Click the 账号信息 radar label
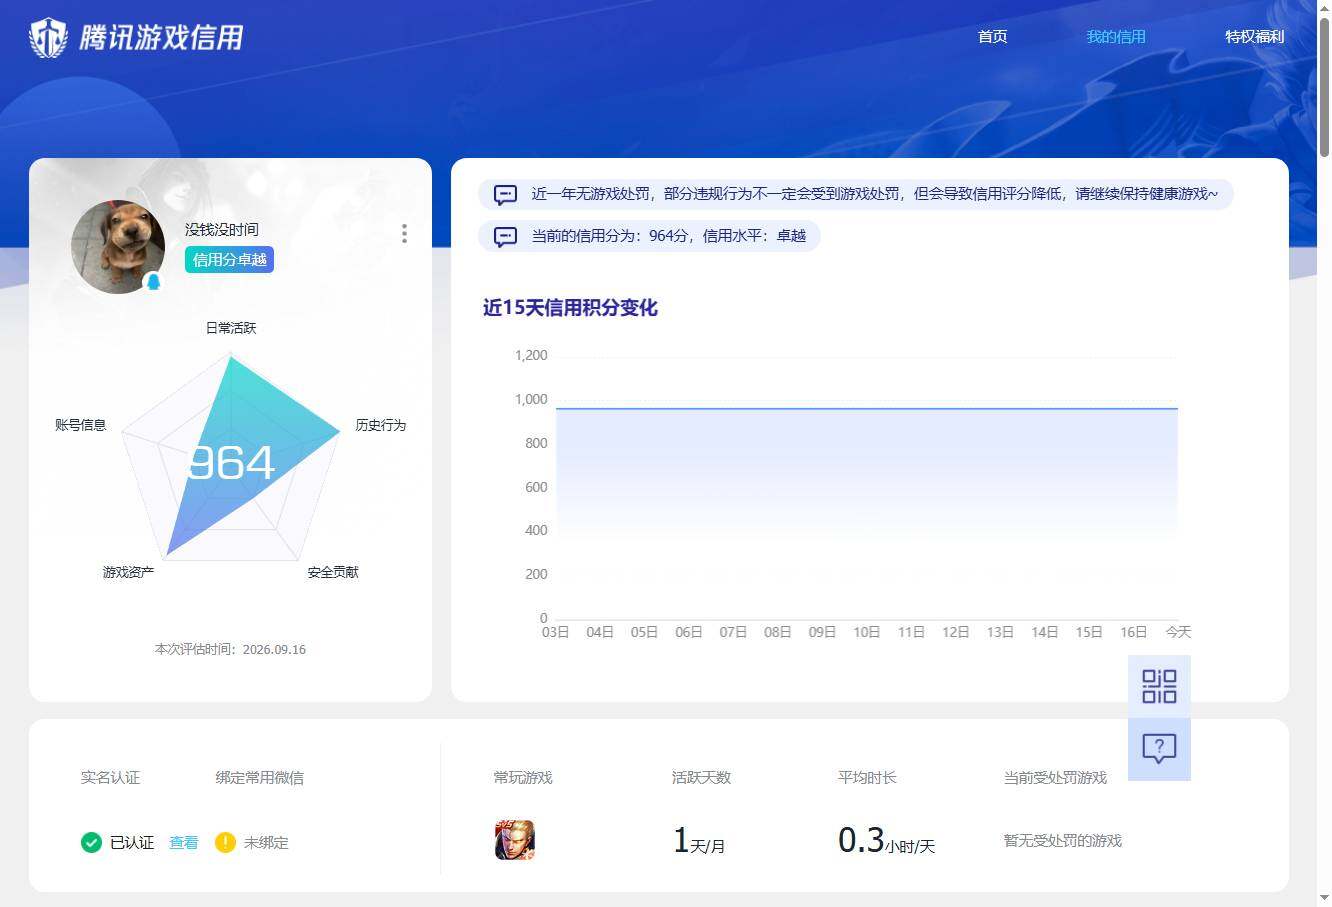This screenshot has height=907, width=1332. coord(80,425)
